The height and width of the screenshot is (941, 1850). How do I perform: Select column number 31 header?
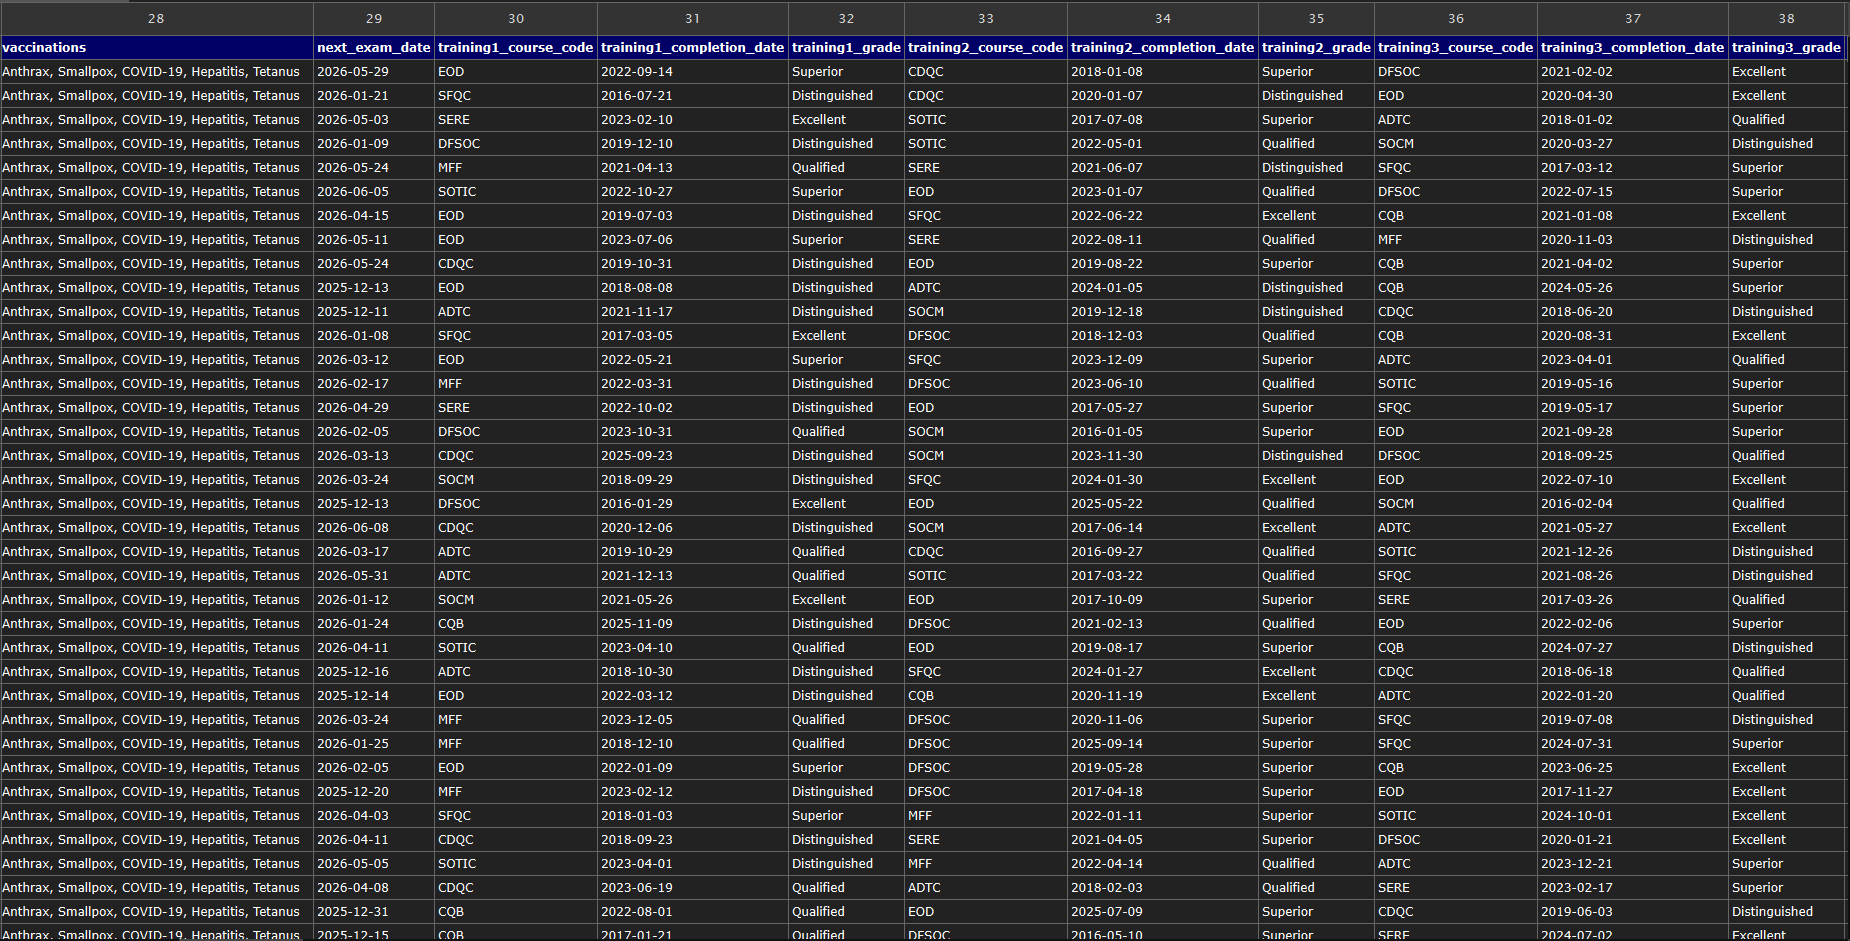point(692,18)
